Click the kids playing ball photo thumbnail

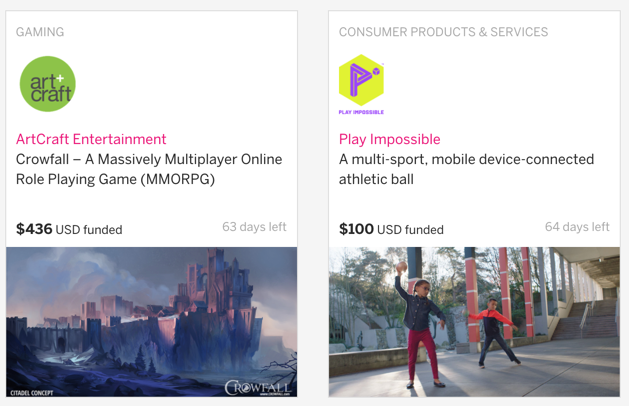pyautogui.click(x=474, y=322)
